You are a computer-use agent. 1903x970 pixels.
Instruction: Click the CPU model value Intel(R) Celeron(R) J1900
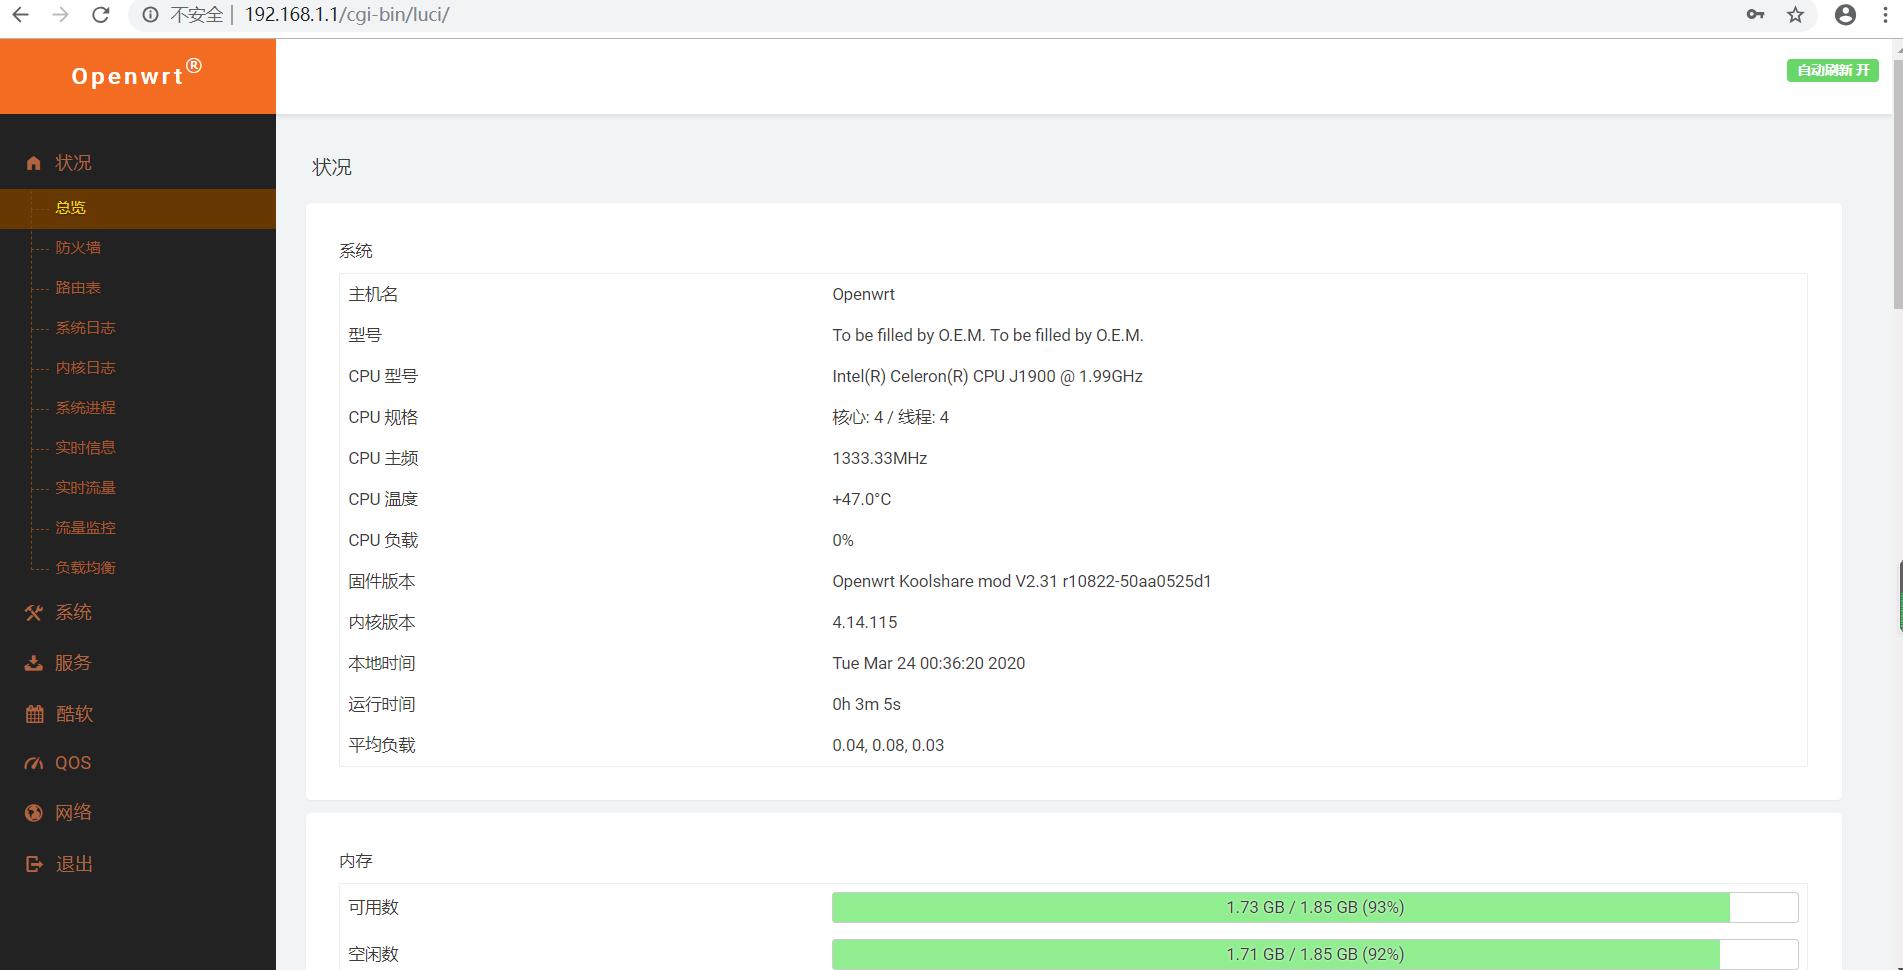pos(987,376)
